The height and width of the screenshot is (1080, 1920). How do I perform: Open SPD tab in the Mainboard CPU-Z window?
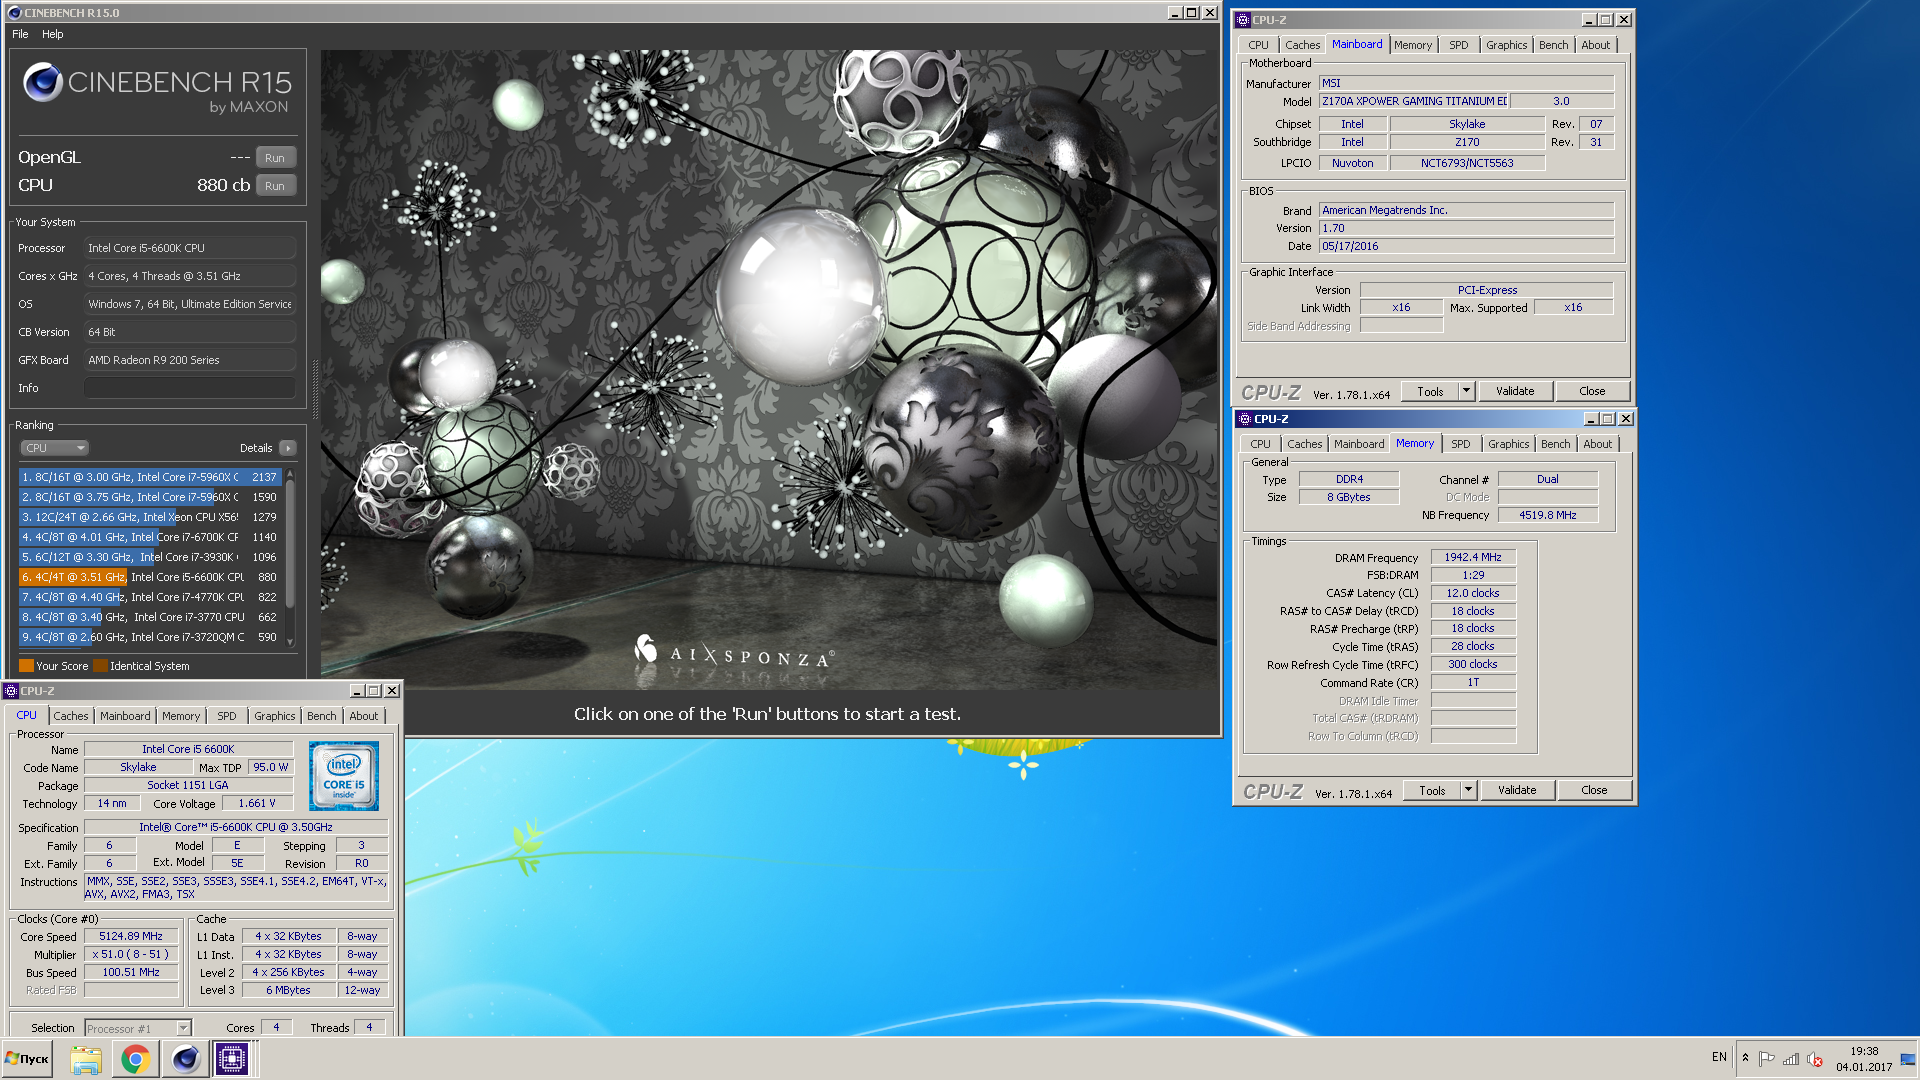click(1459, 45)
